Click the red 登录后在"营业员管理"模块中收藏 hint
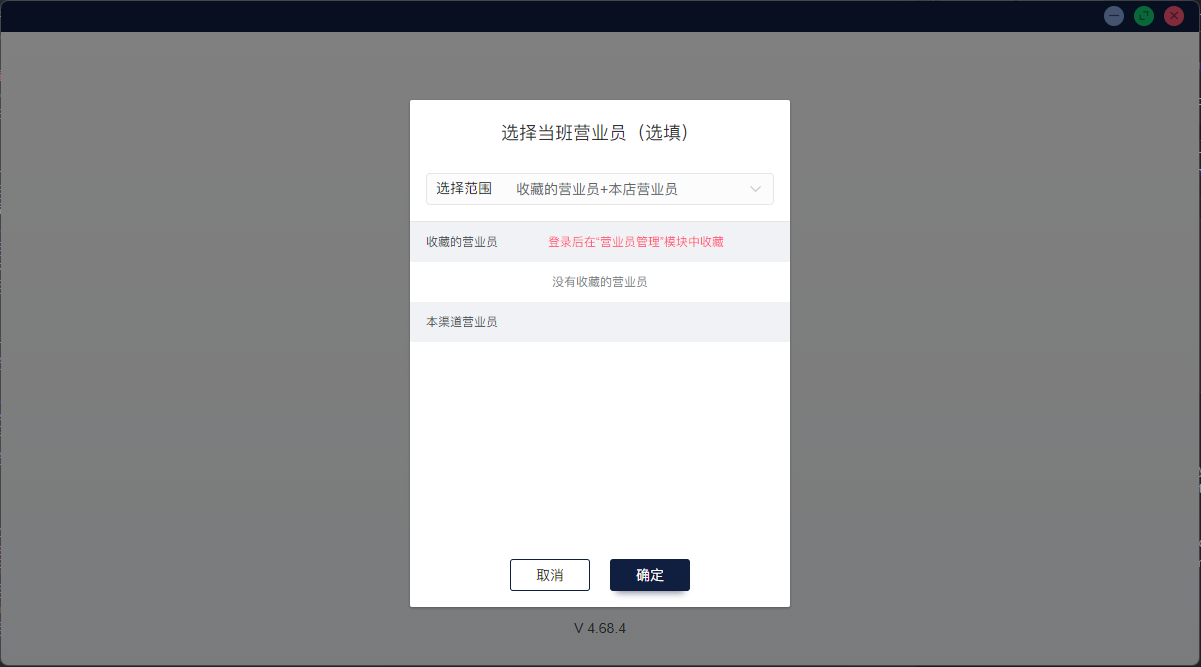 click(636, 242)
